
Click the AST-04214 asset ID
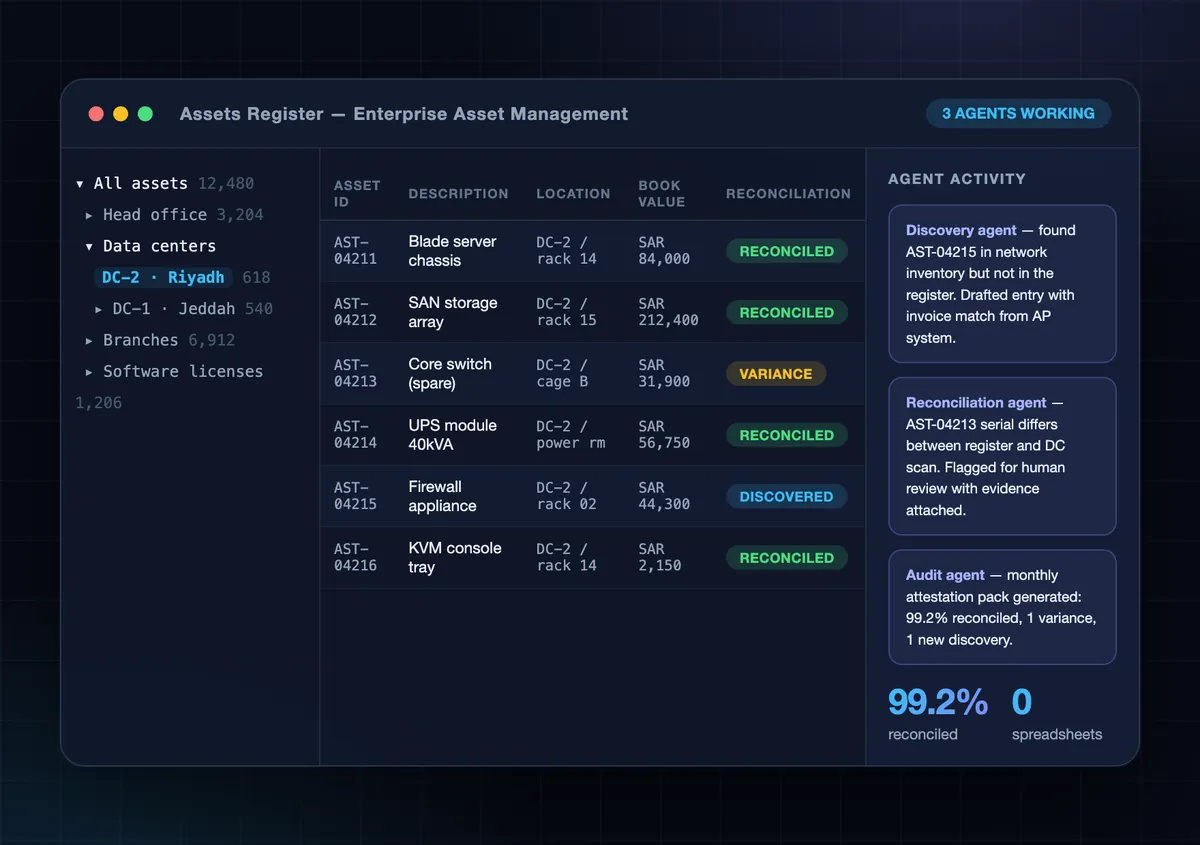coord(355,435)
